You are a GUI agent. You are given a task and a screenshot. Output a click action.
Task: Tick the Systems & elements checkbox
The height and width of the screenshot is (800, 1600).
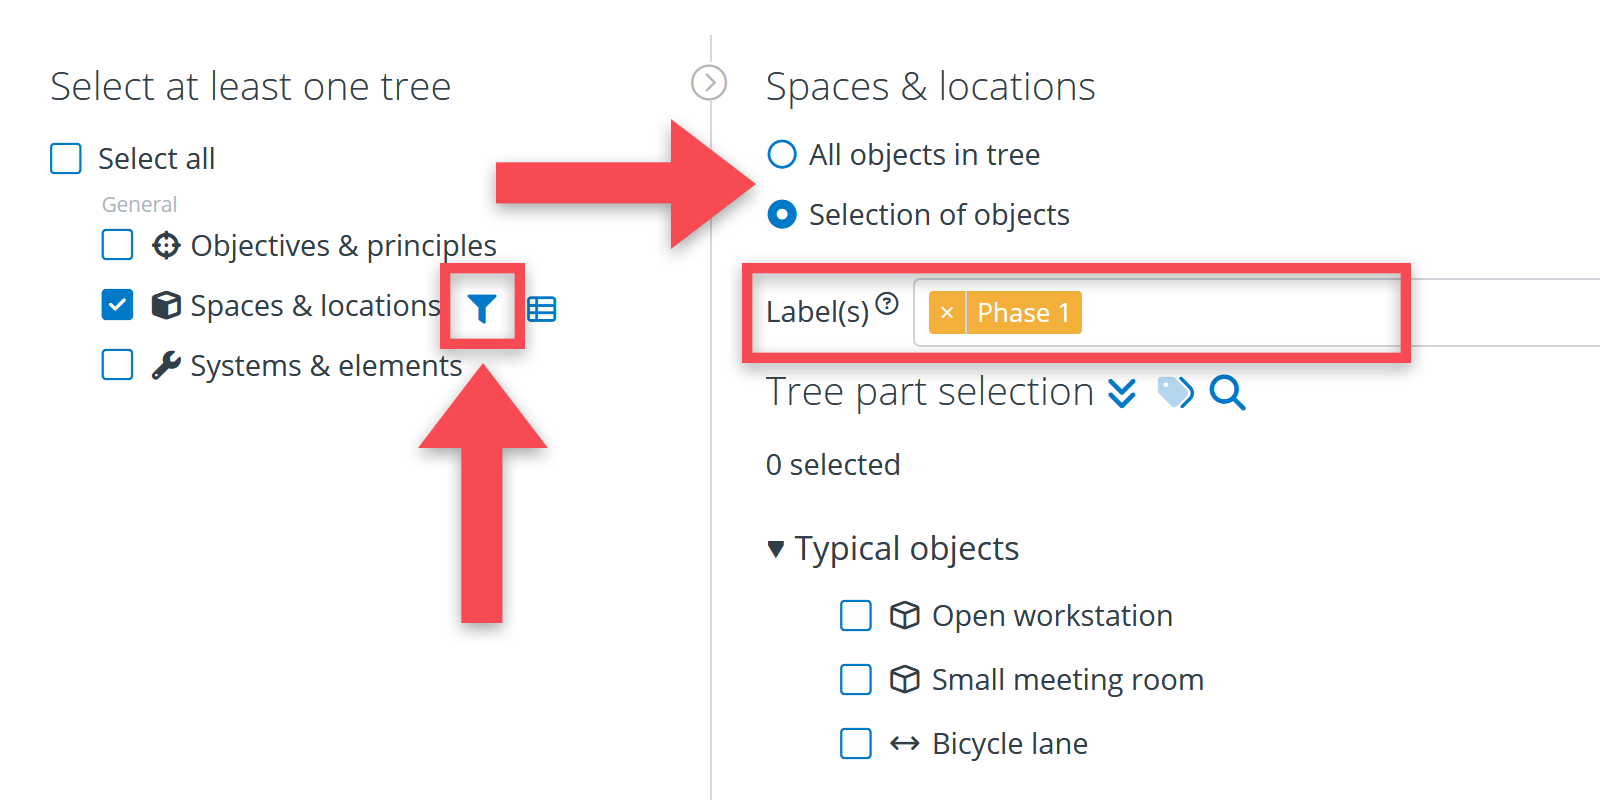point(118,365)
